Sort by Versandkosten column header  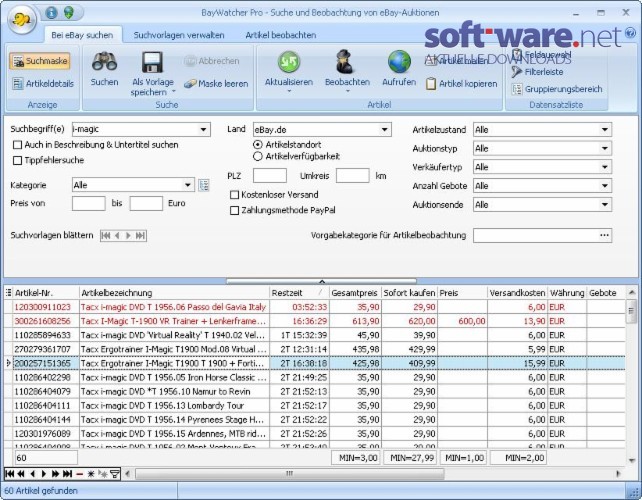[517, 293]
